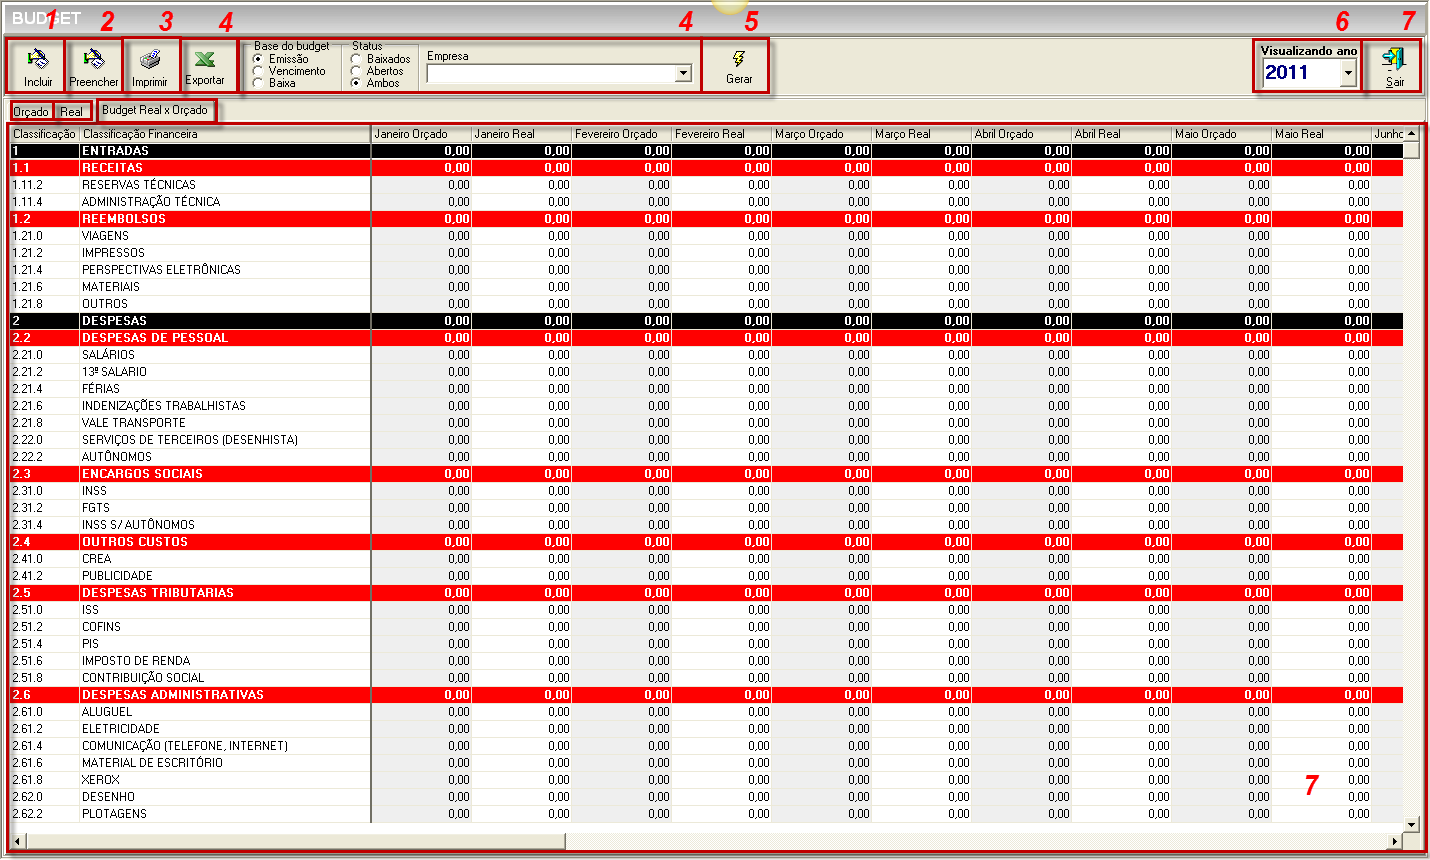Click the Março Real column header
The width and height of the screenshot is (1430, 860).
point(921,134)
